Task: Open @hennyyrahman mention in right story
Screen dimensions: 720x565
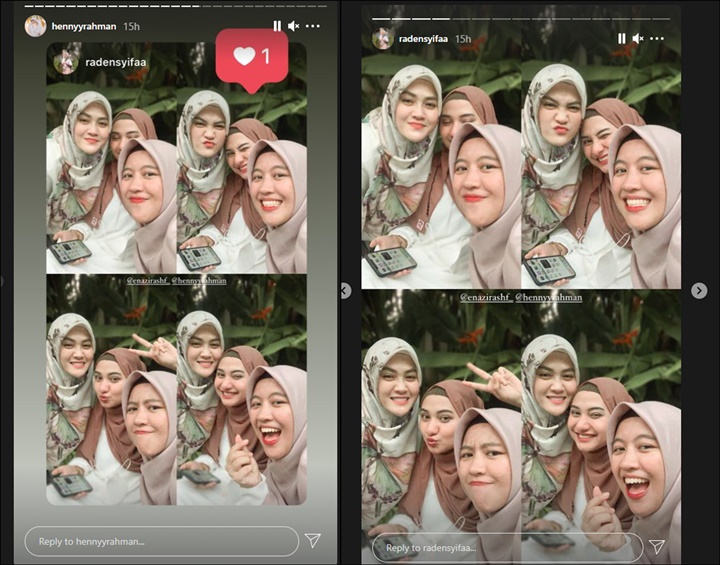Action: 549,298
